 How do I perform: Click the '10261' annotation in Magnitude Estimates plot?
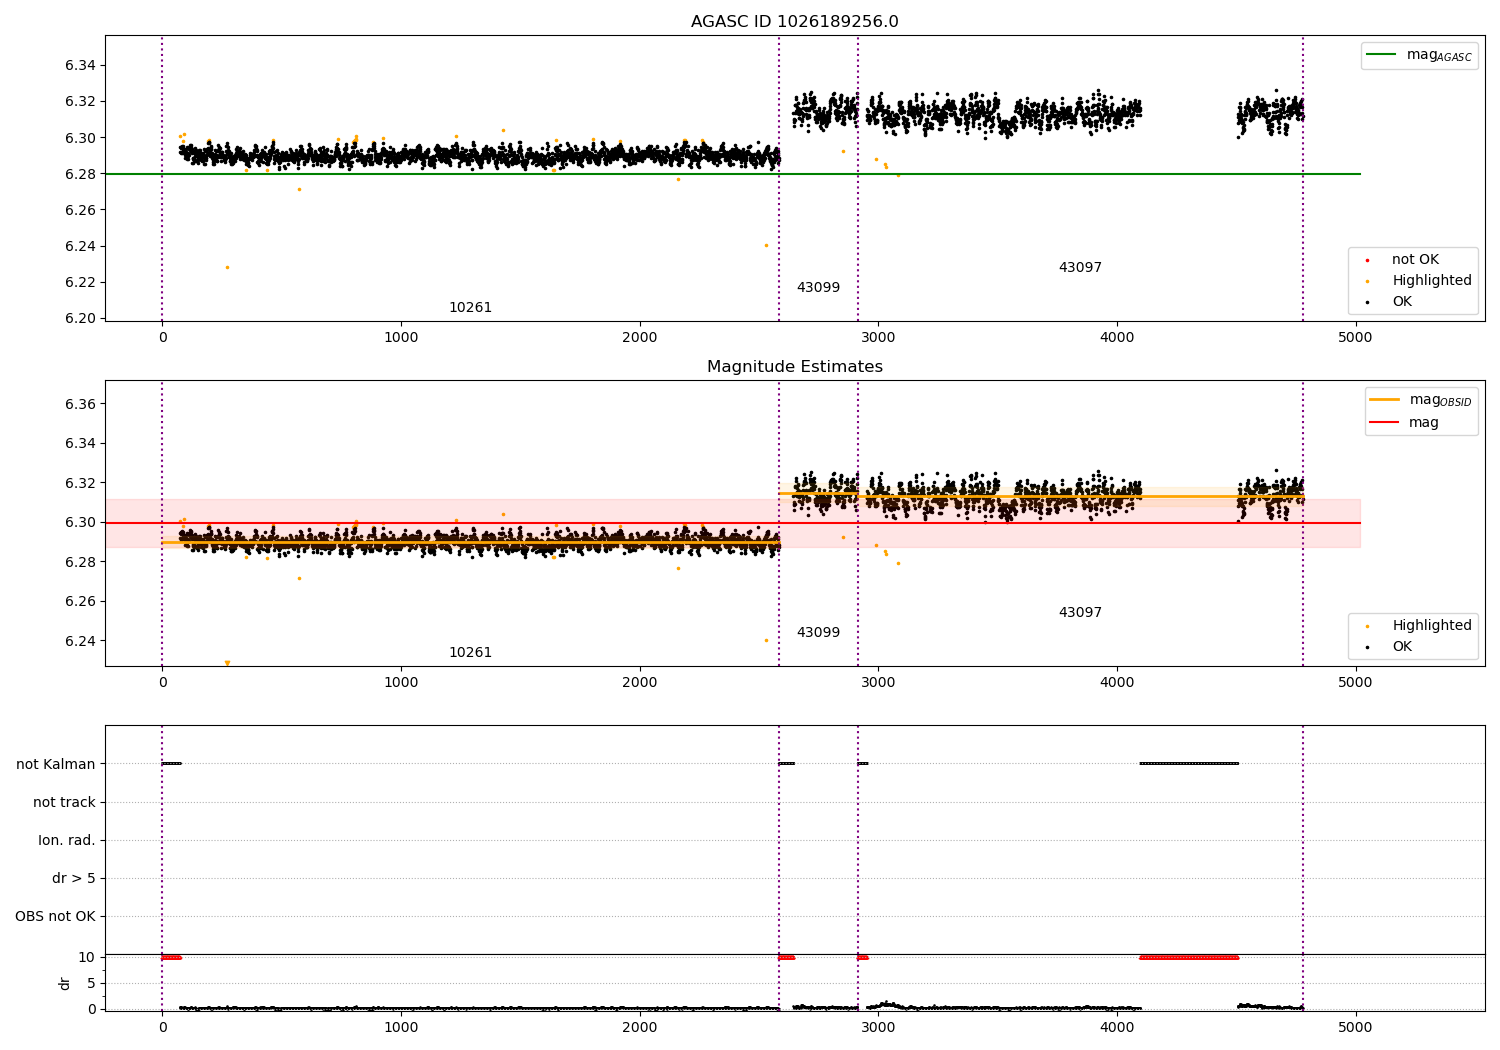470,653
